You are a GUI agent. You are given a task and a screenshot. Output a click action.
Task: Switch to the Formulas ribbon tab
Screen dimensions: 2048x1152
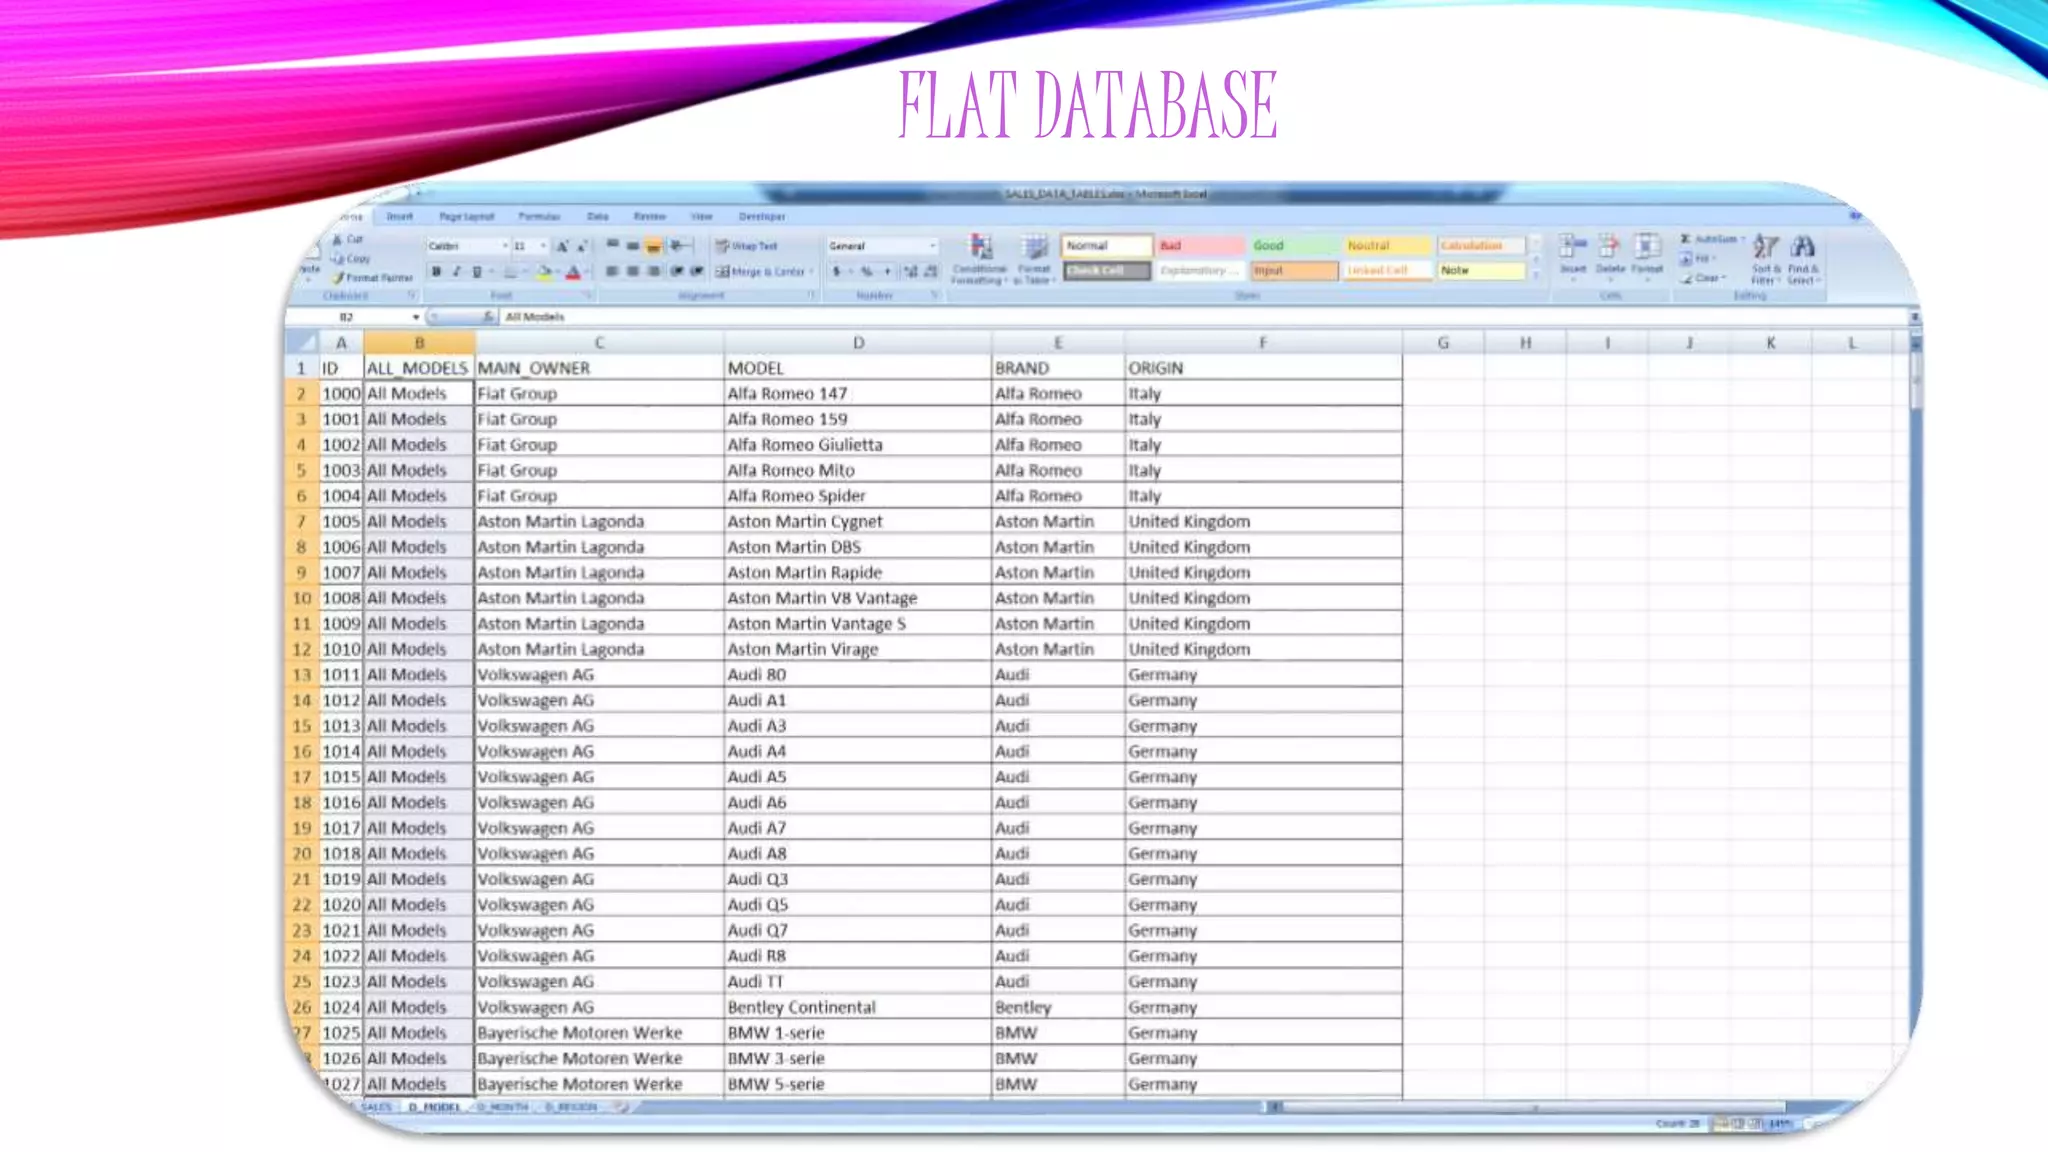[x=539, y=217]
